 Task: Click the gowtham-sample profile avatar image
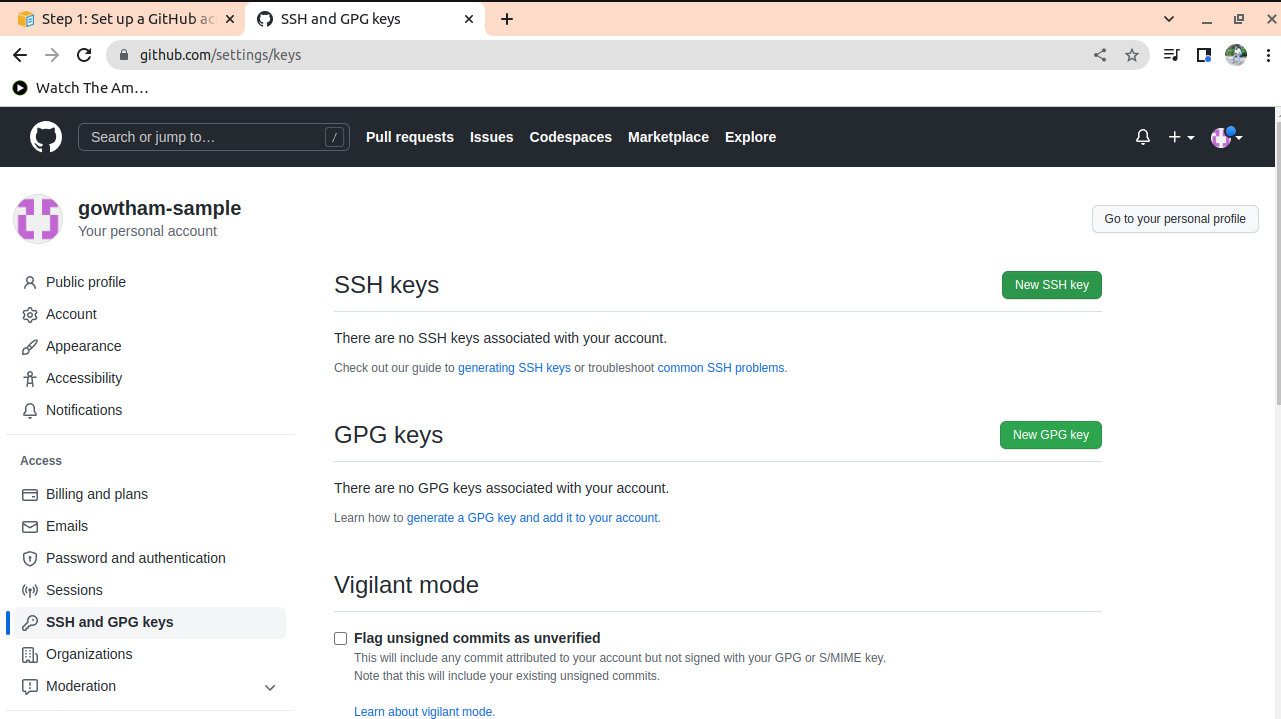(38, 219)
